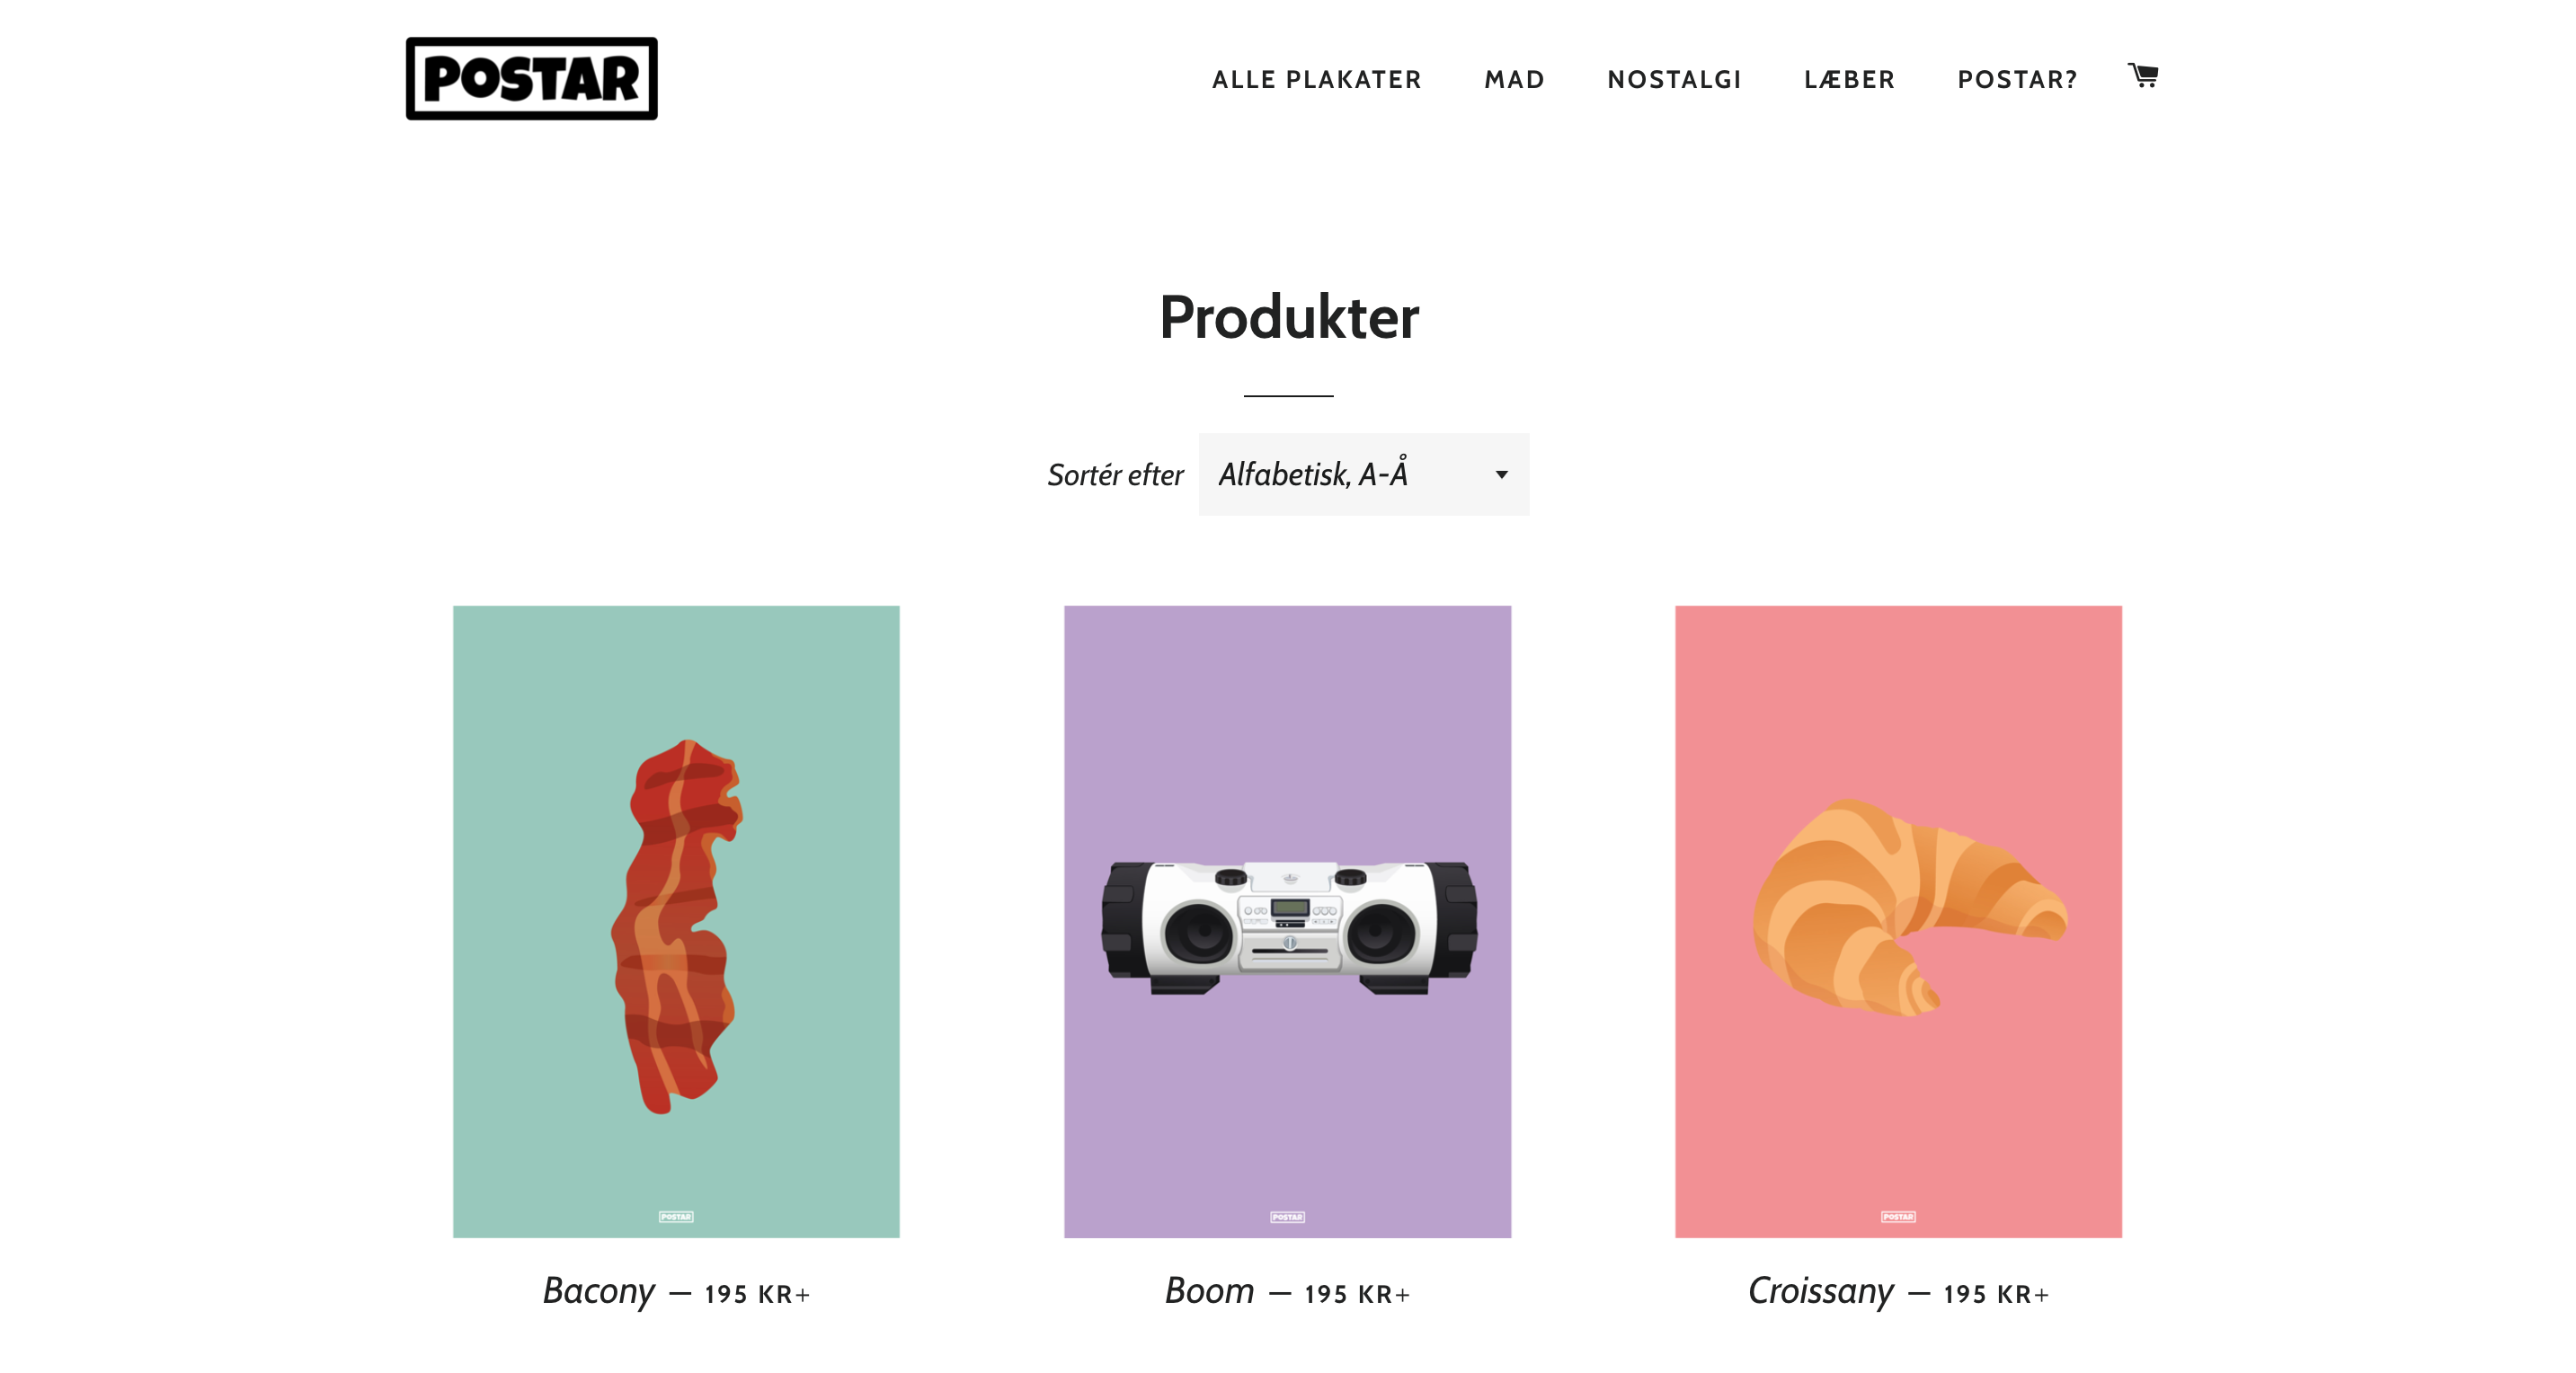The width and height of the screenshot is (2576, 1373).
Task: Click the Boom product title
Action: click(1209, 1290)
